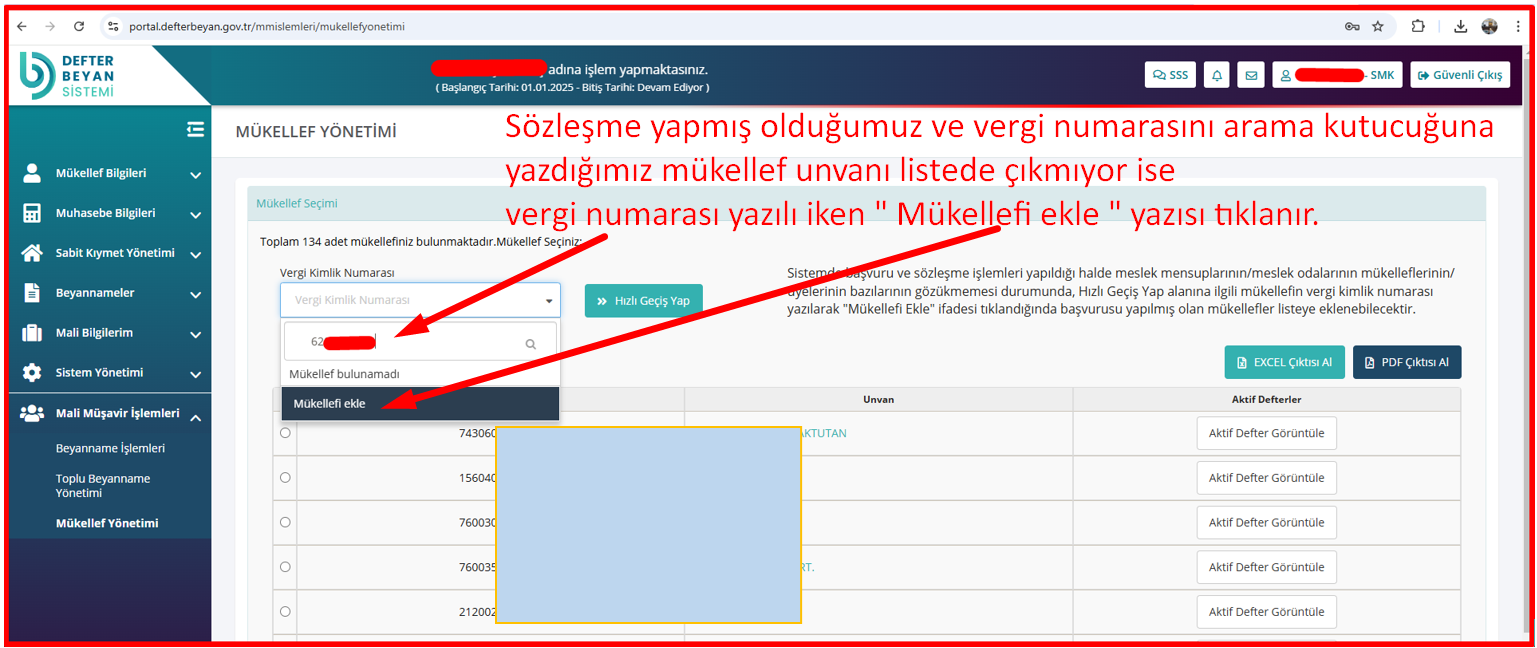Image resolution: width=1537 pixels, height=648 pixels.
Task: Bookmark page with the star icon
Action: (x=1378, y=26)
